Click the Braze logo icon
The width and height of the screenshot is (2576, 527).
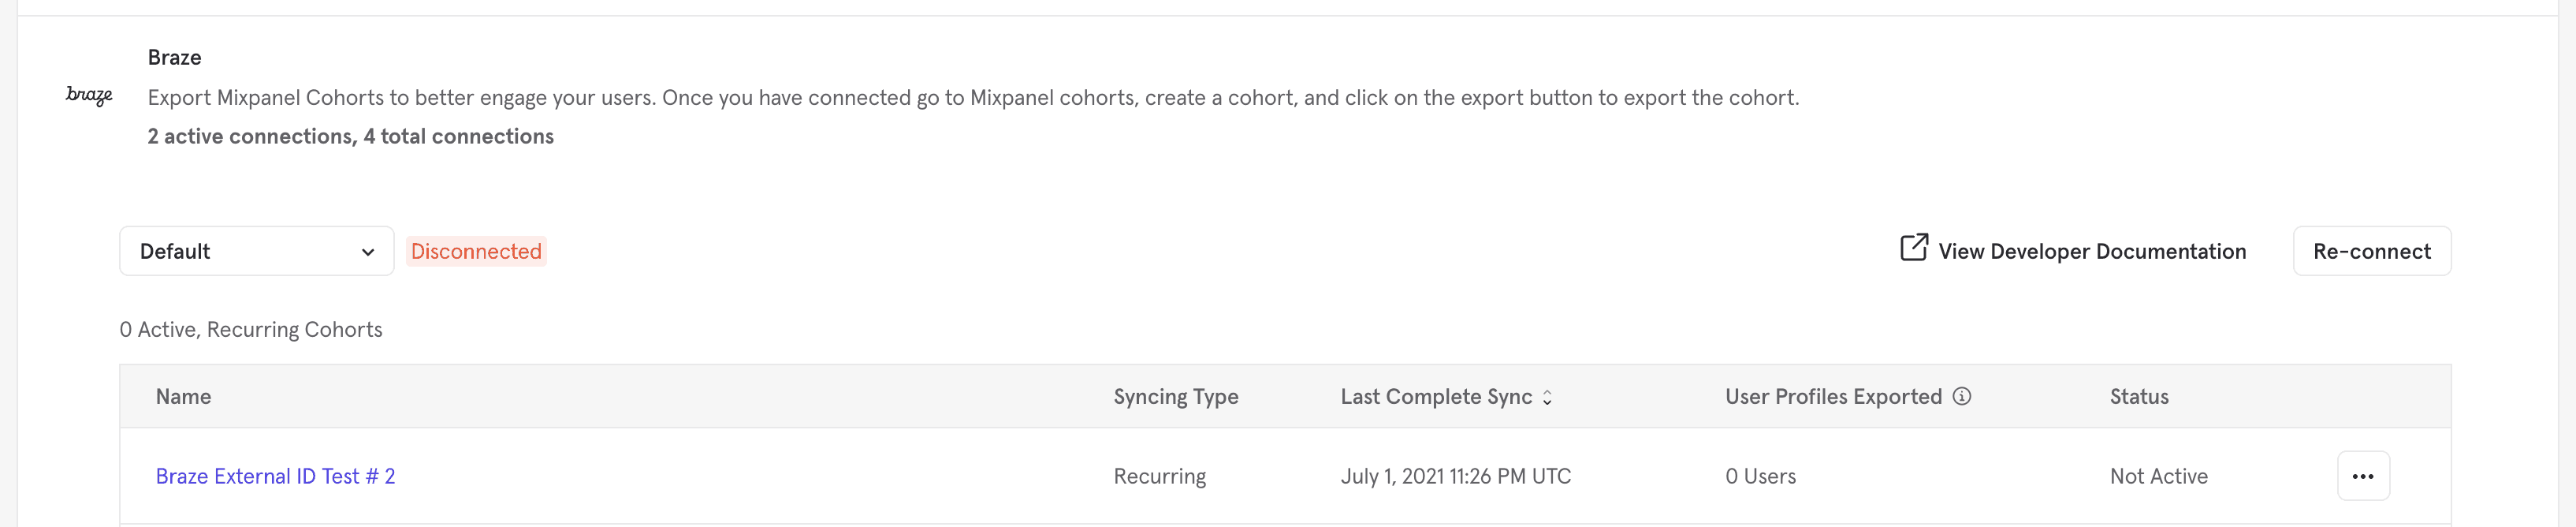tap(89, 96)
